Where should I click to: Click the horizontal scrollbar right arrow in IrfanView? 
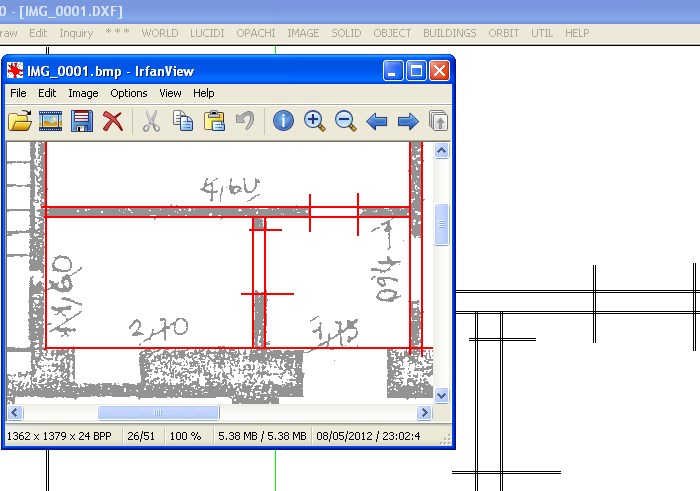(424, 412)
